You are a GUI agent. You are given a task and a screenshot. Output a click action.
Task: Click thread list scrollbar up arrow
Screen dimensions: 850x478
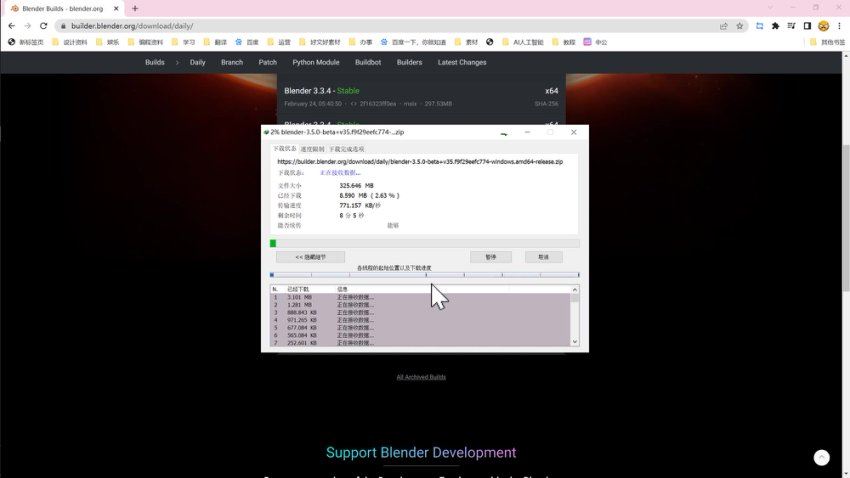[x=575, y=290]
